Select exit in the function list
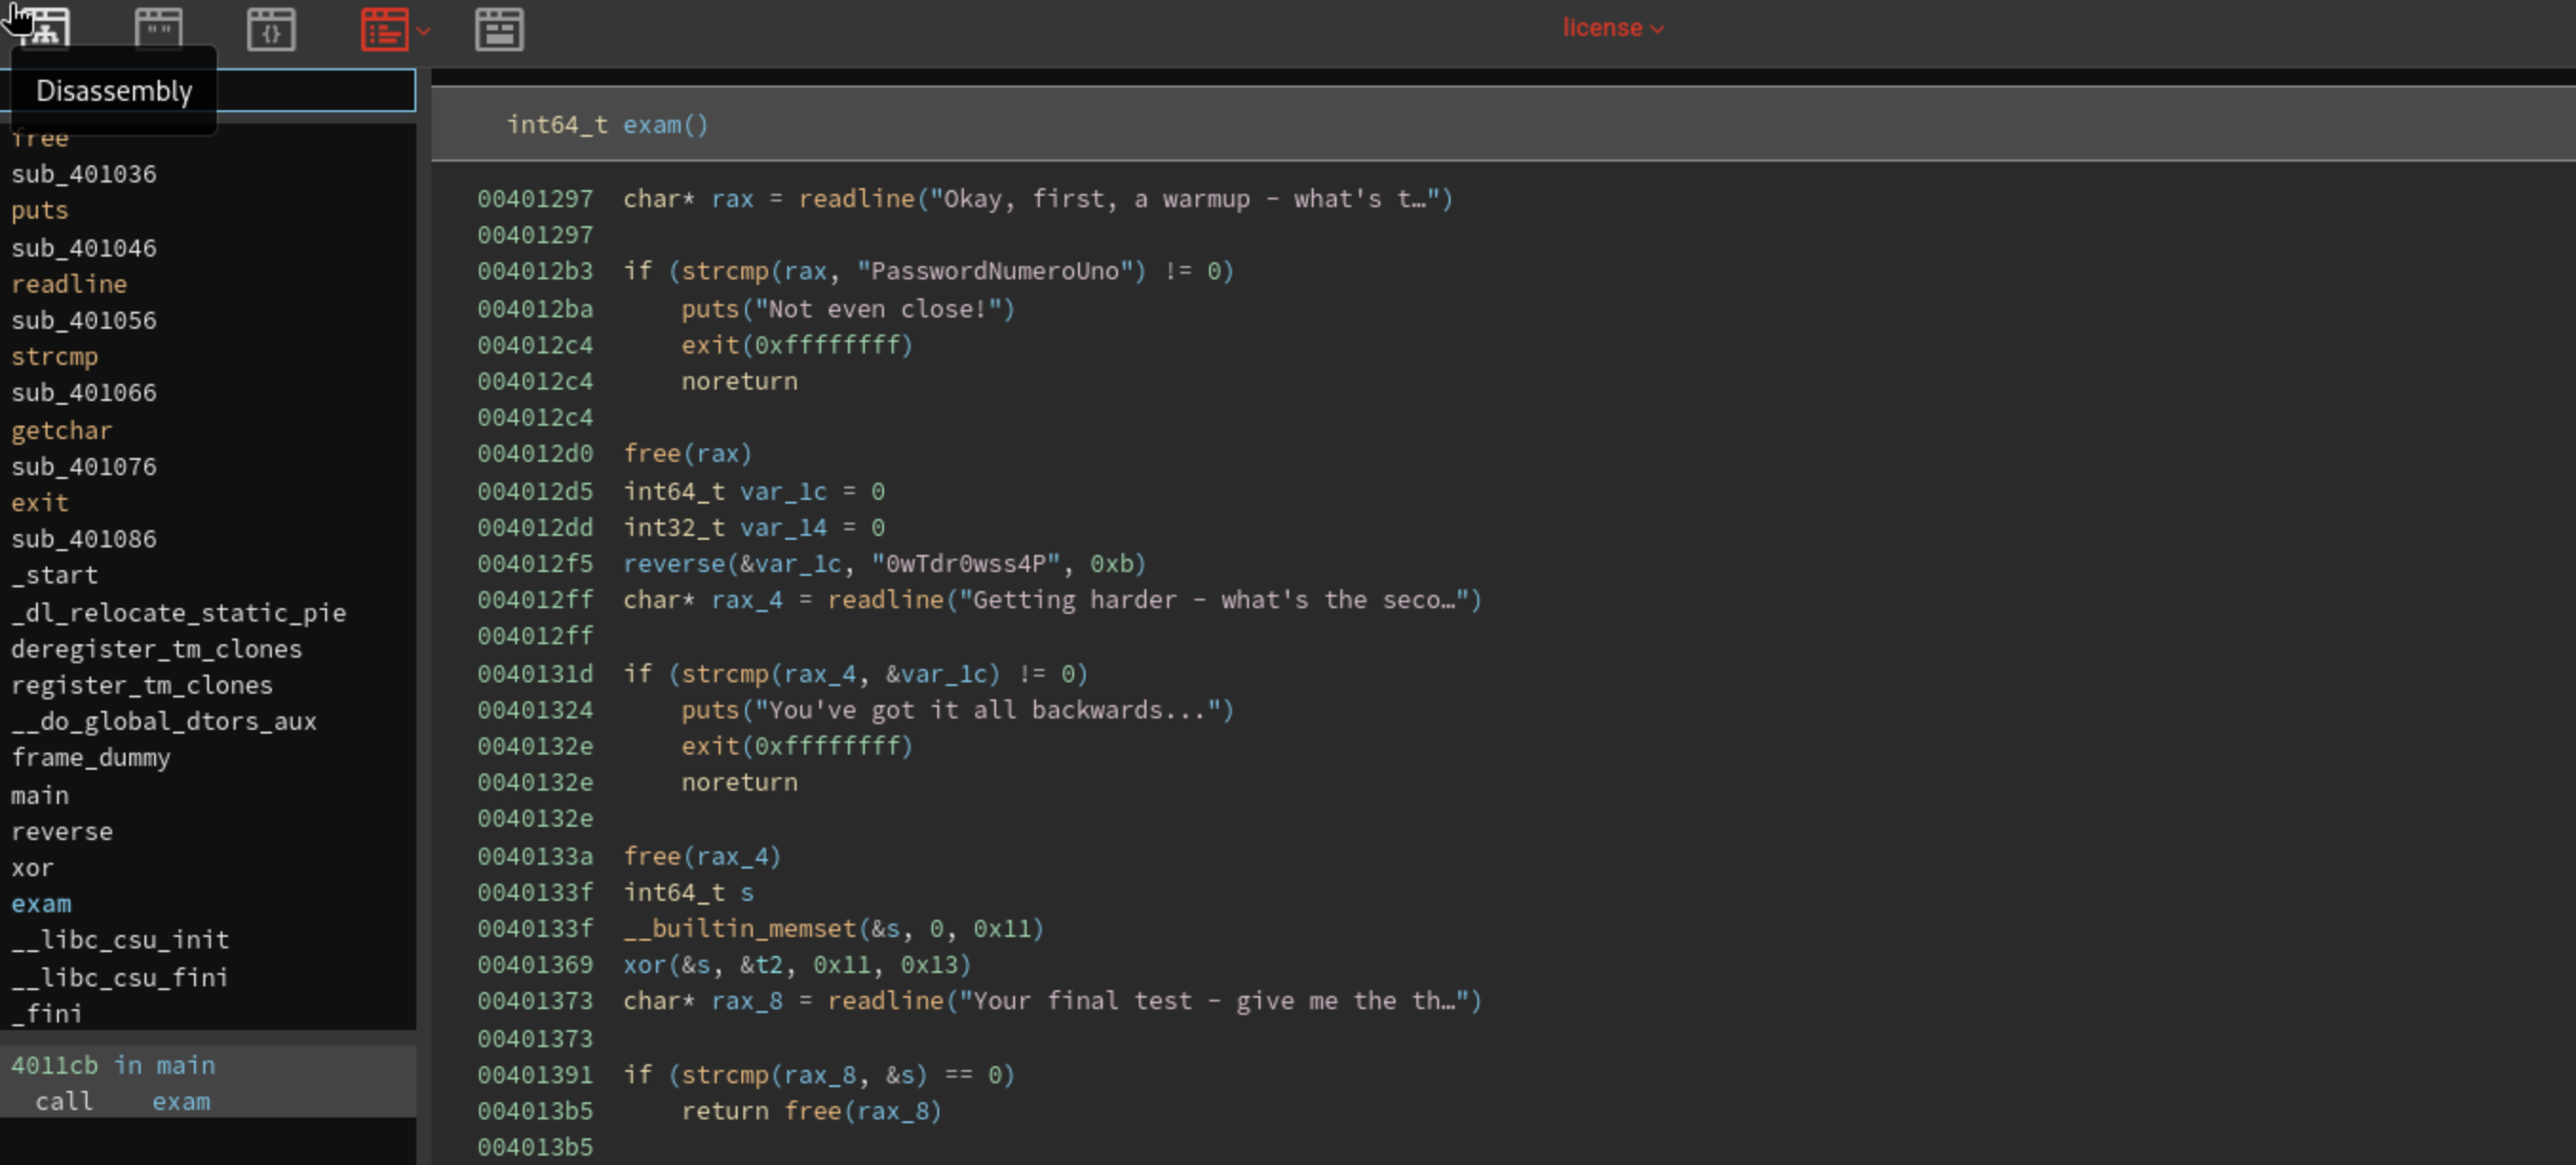This screenshot has height=1165, width=2576. 40,502
